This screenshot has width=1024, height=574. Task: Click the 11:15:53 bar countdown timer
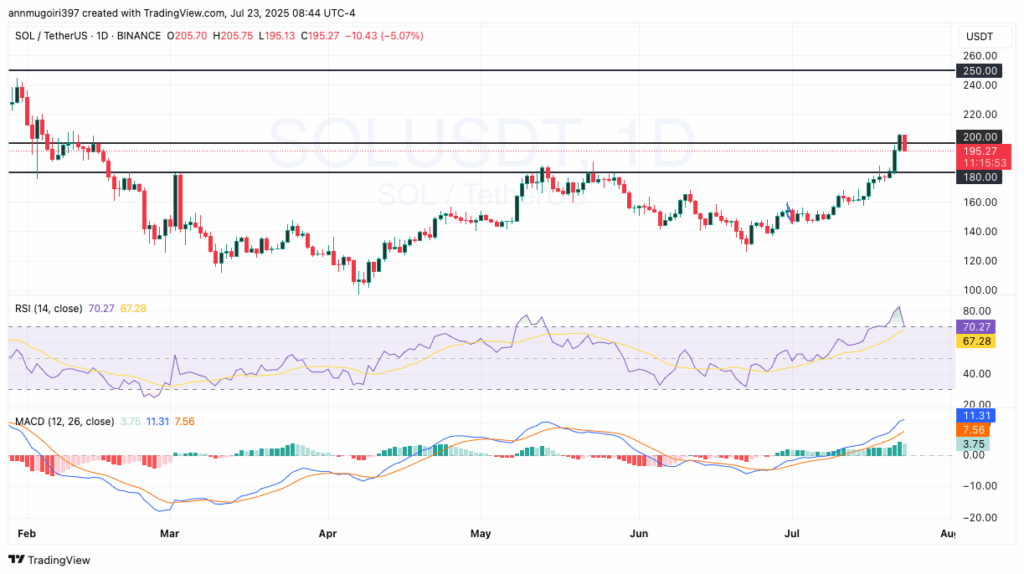(x=985, y=163)
